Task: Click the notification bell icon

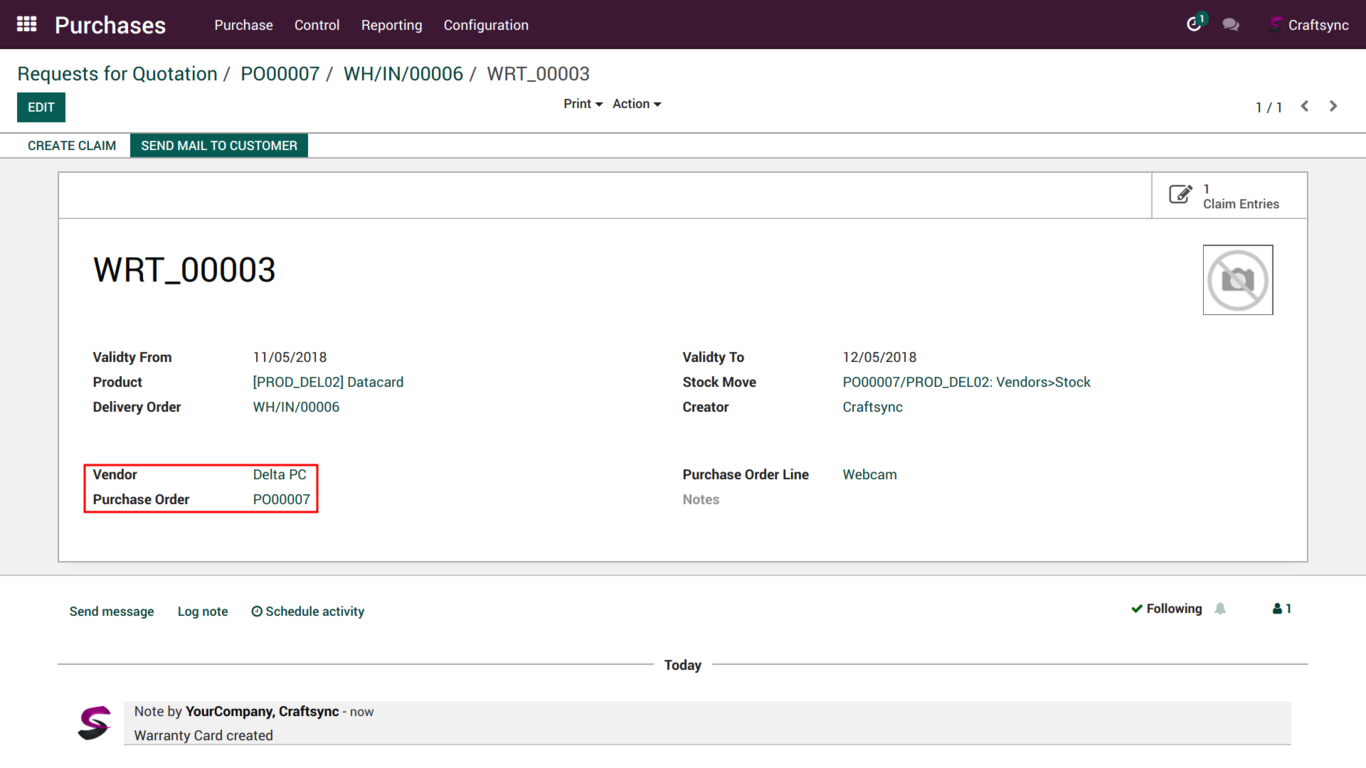Action: [x=1220, y=609]
